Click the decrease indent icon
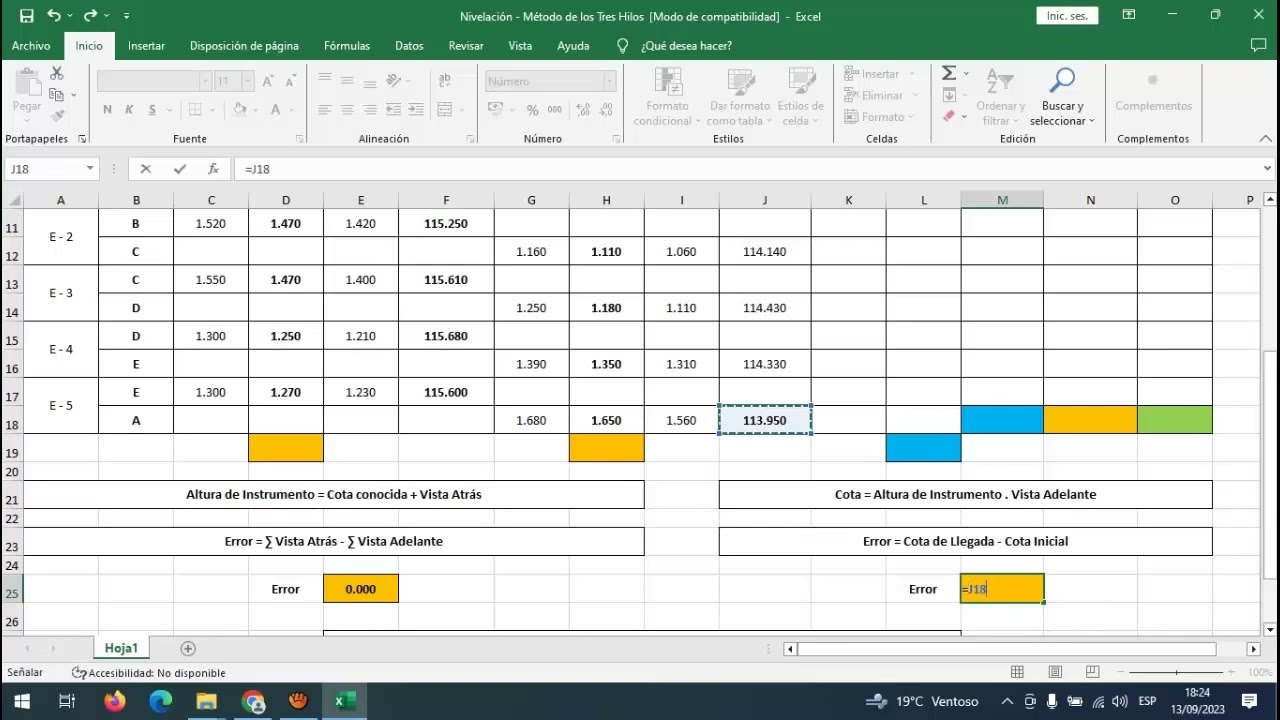 [394, 109]
